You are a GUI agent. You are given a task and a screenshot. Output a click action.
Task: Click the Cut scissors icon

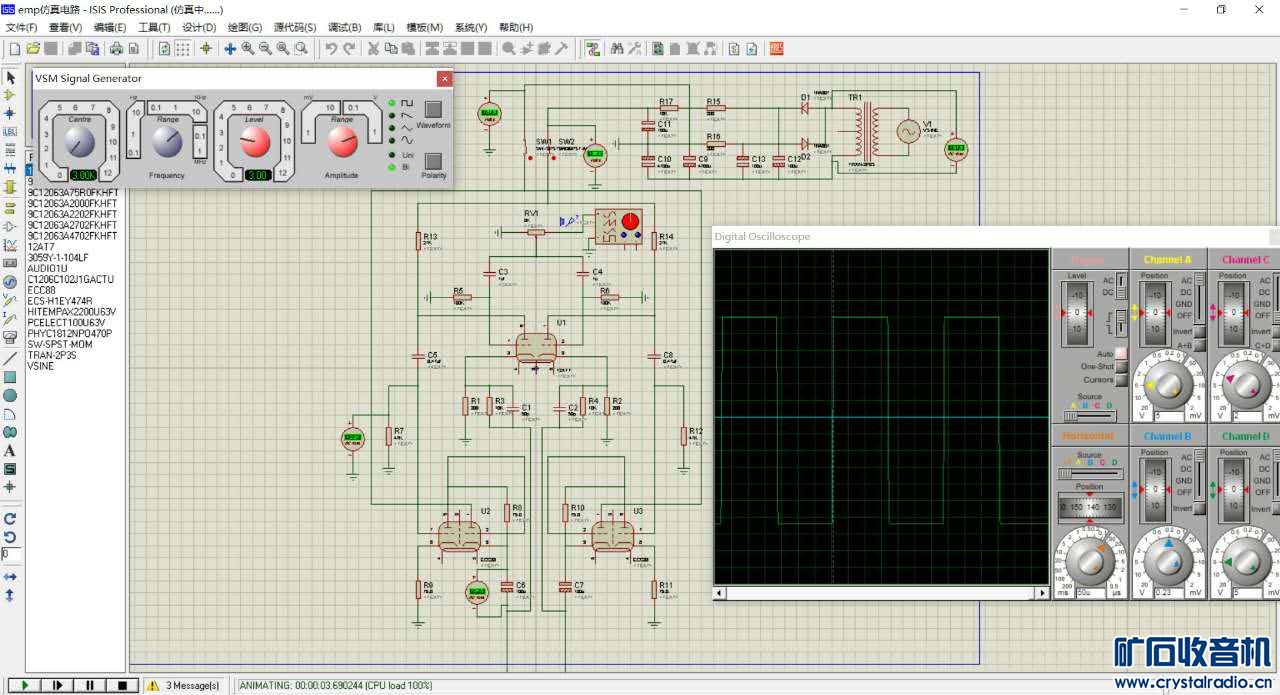click(x=373, y=48)
